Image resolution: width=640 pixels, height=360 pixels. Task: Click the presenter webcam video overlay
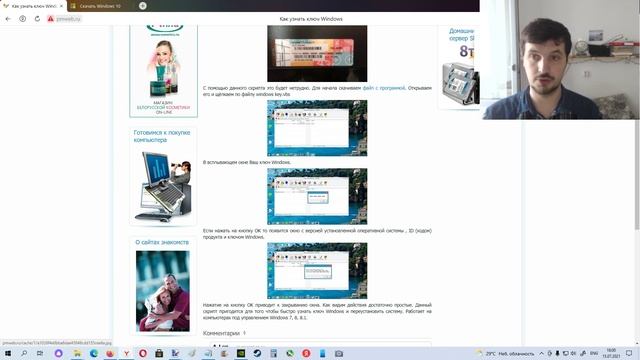(x=560, y=60)
